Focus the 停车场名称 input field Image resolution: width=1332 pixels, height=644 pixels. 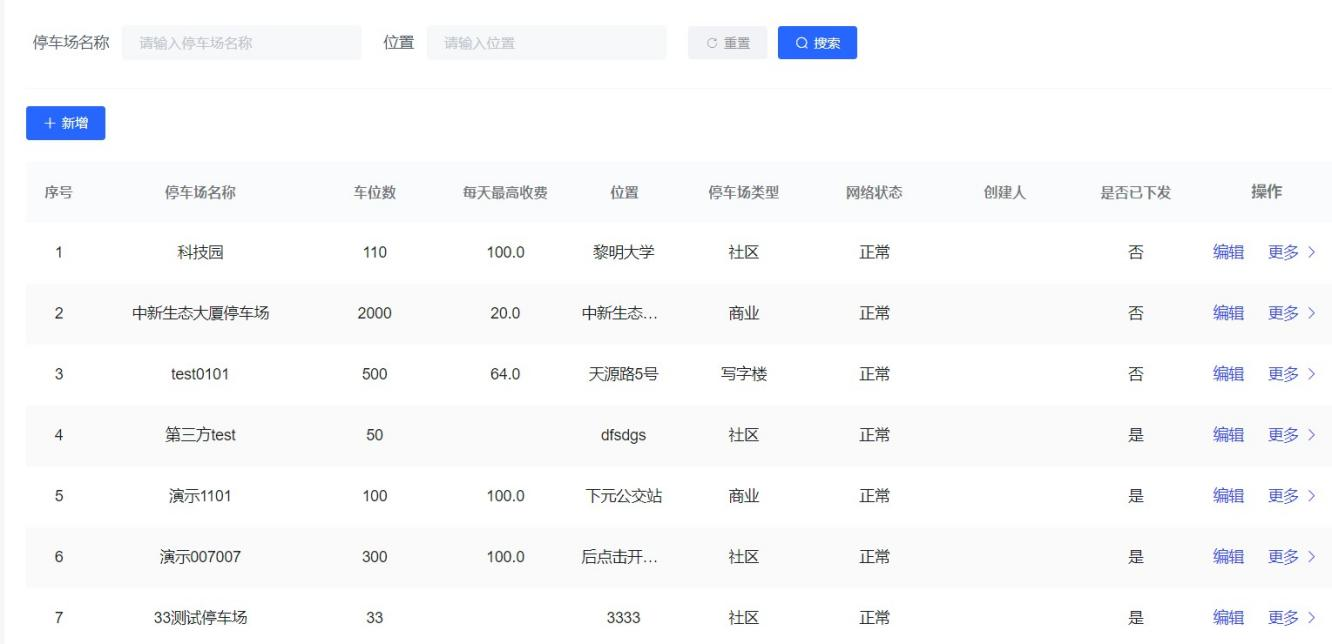(x=241, y=43)
